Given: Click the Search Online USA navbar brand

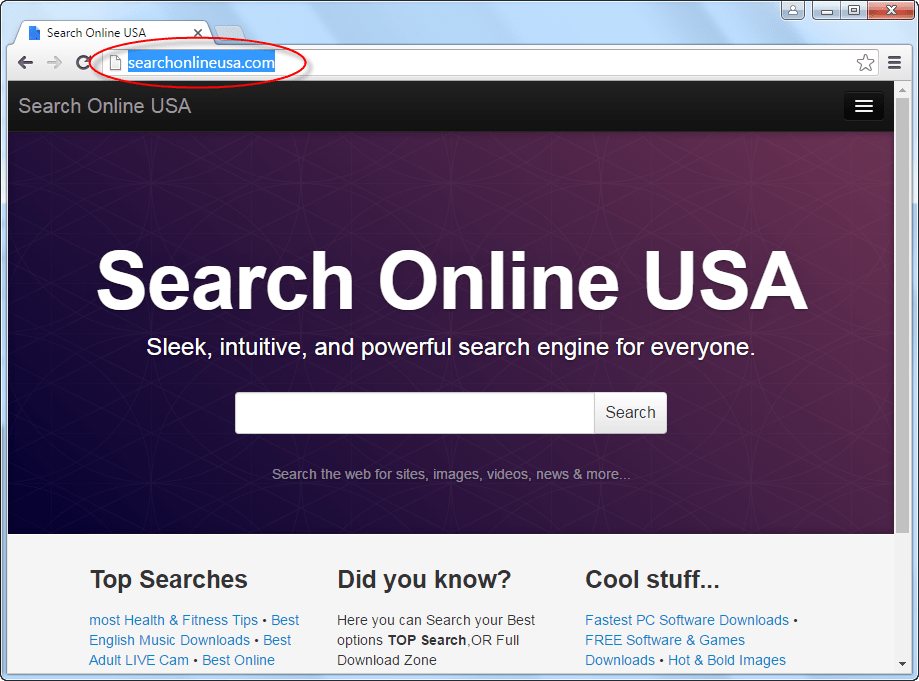Looking at the screenshot, I should (105, 106).
